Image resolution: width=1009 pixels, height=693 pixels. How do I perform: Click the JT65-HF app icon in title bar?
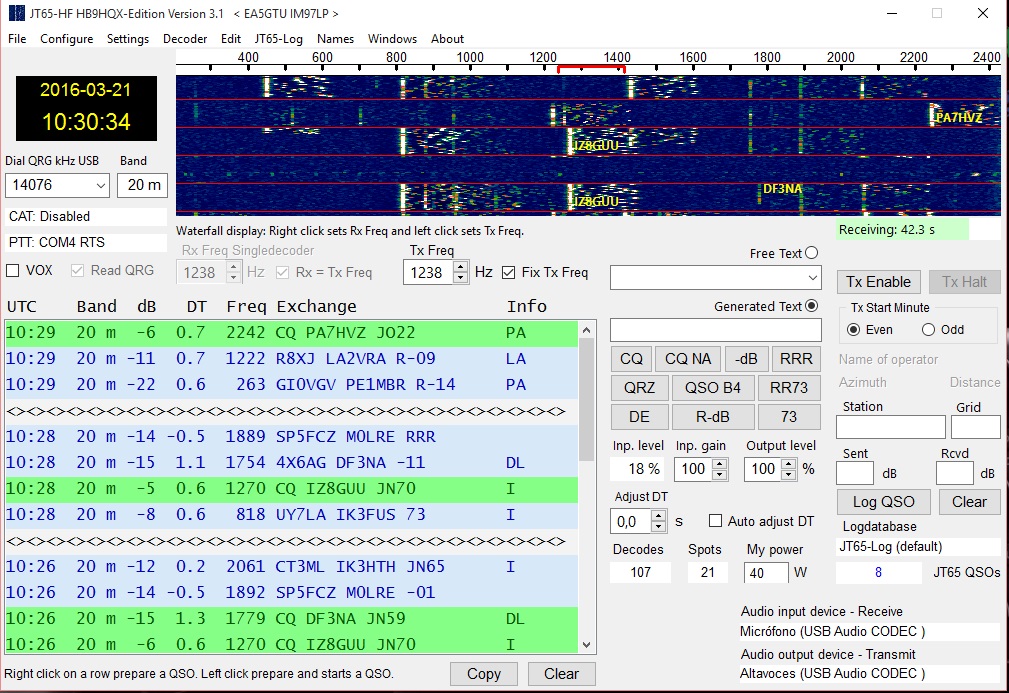click(x=15, y=14)
